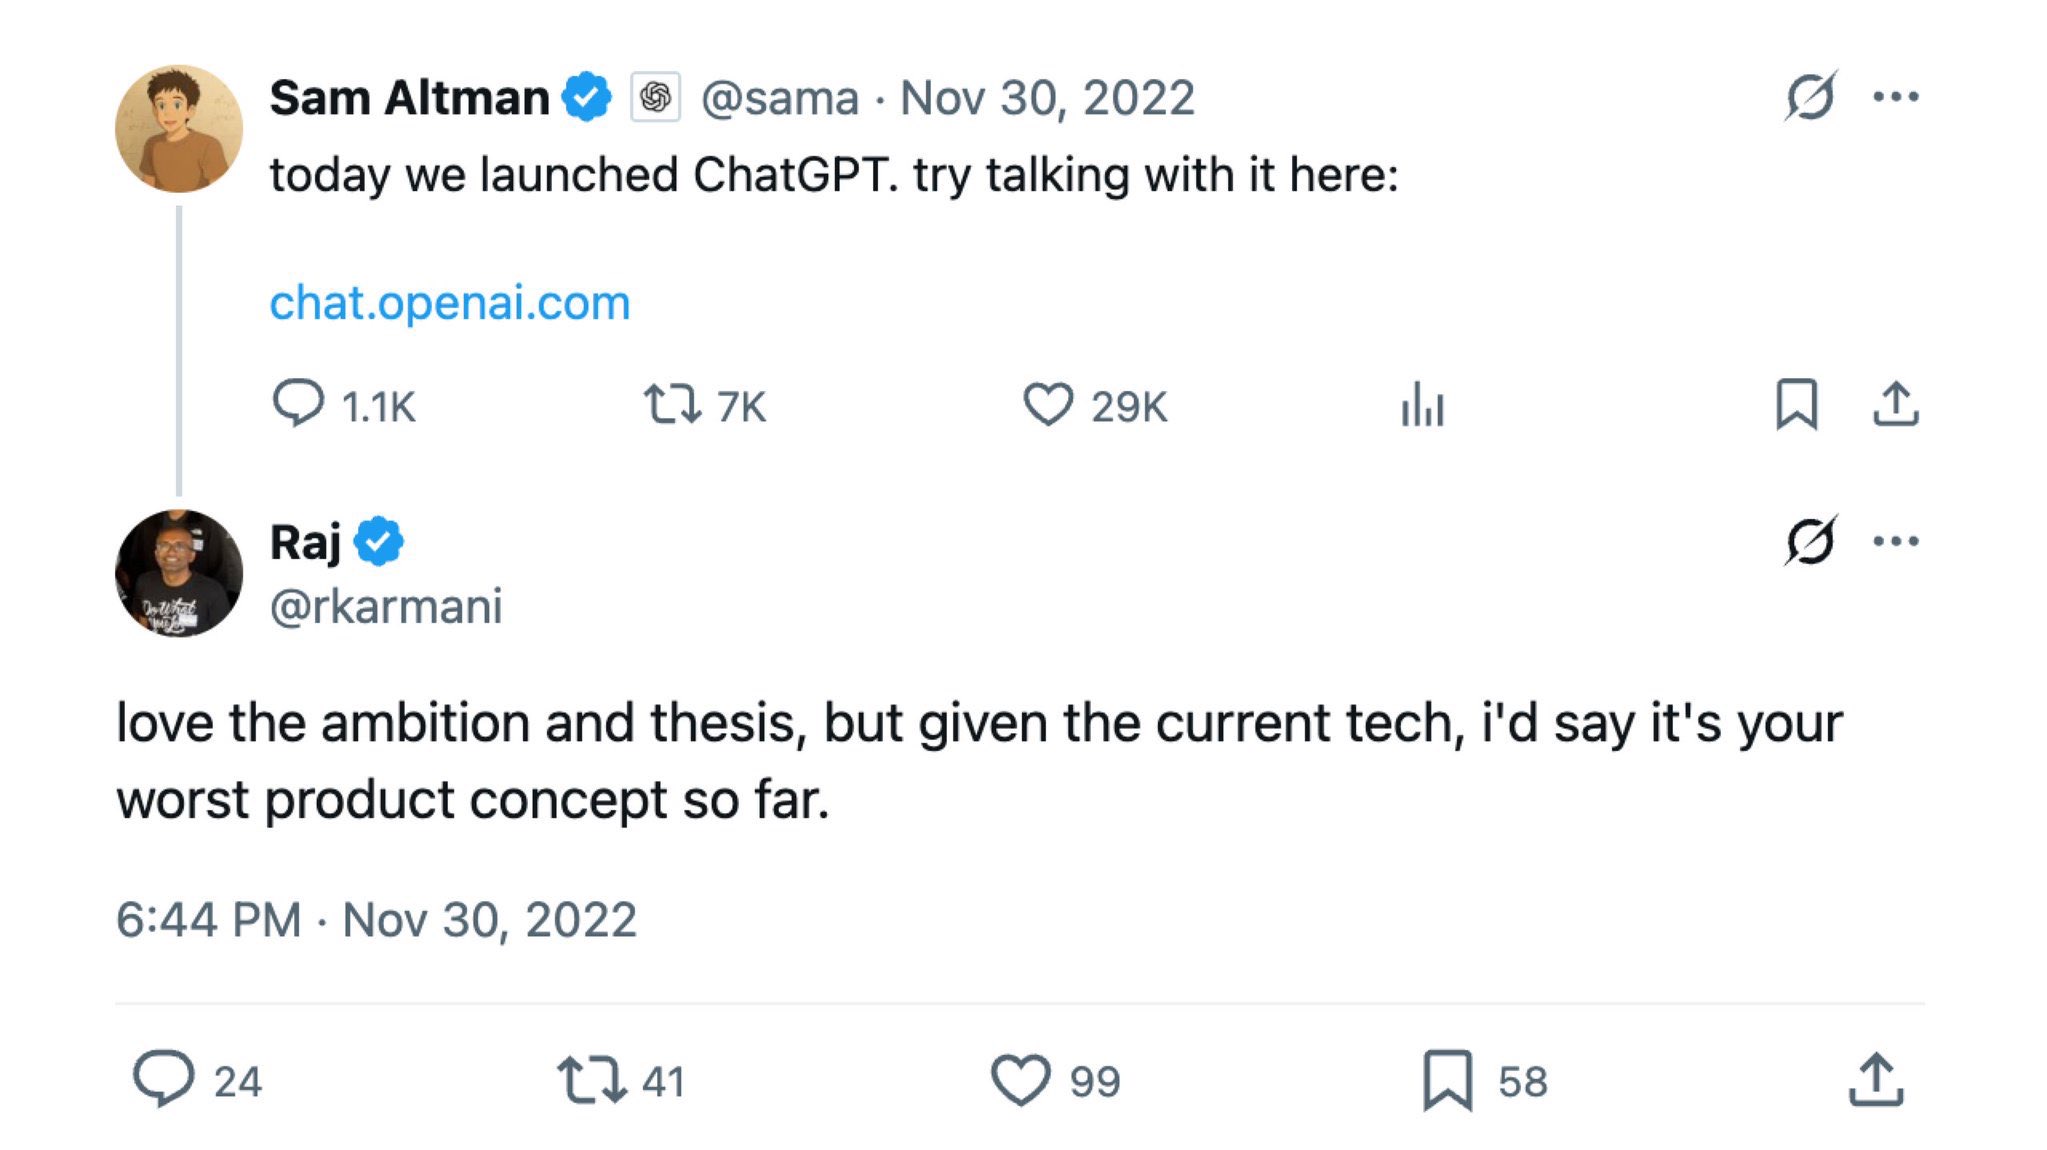
Task: Click Raj's profile picture
Action: coord(179,573)
